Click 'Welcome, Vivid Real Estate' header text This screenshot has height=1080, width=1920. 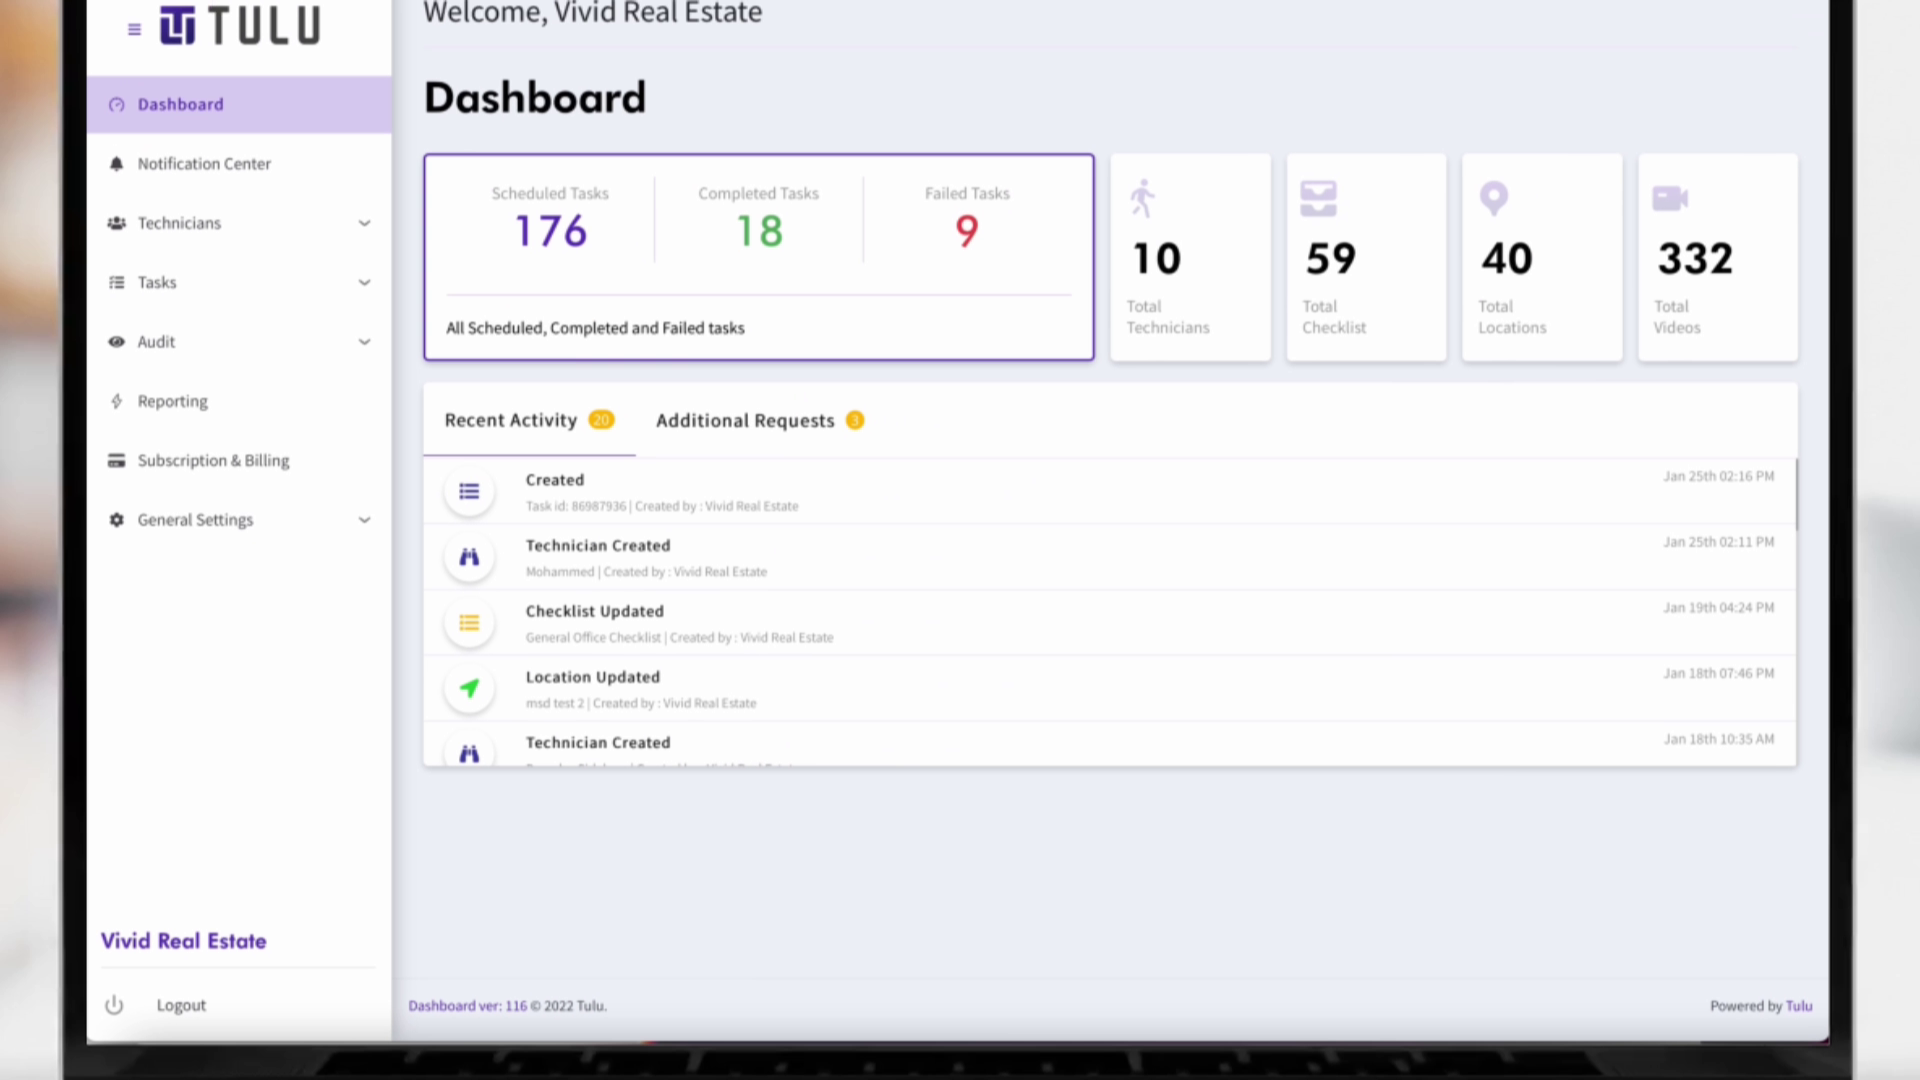pyautogui.click(x=593, y=13)
